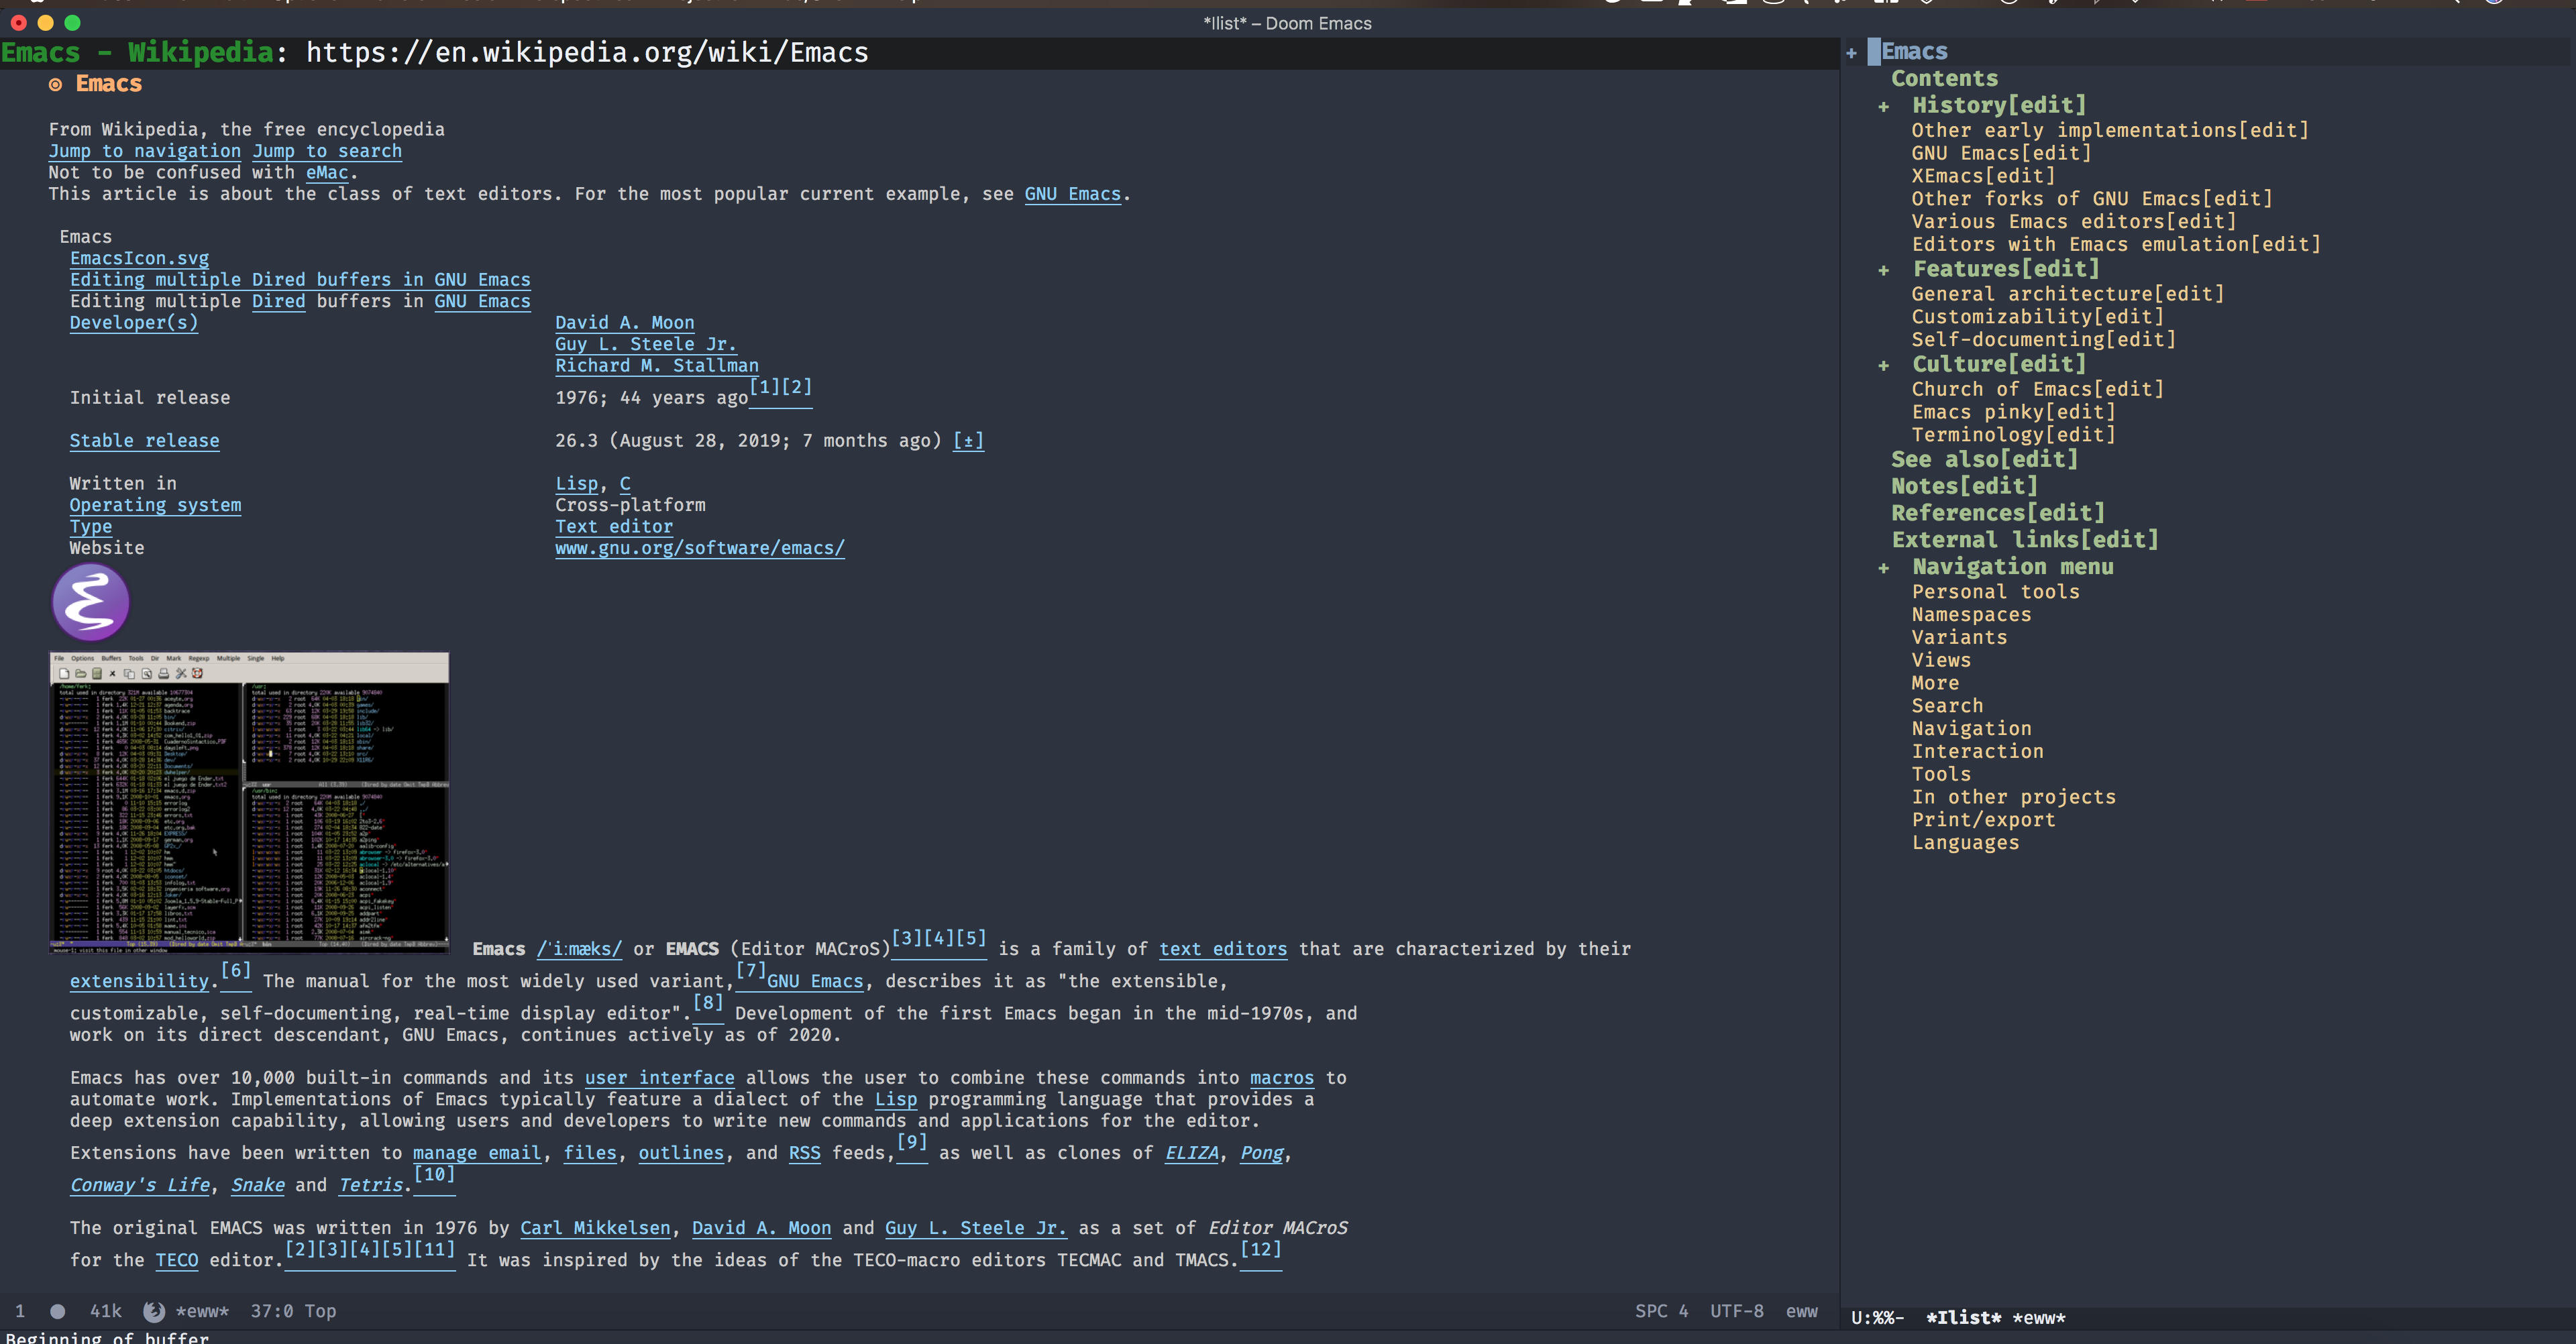The image size is (2576, 1344).
Task: Click the browser icon in modeline
Action: (x=154, y=1311)
